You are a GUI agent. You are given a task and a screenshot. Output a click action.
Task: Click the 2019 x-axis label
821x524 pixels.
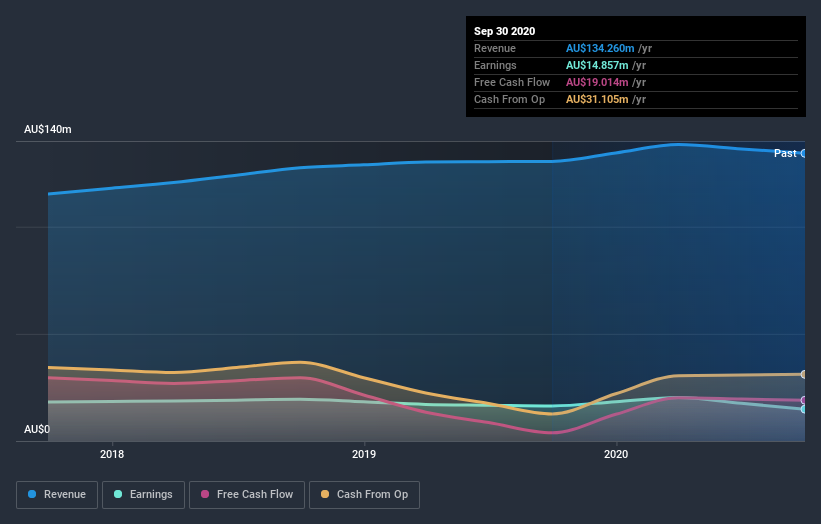tap(364, 454)
